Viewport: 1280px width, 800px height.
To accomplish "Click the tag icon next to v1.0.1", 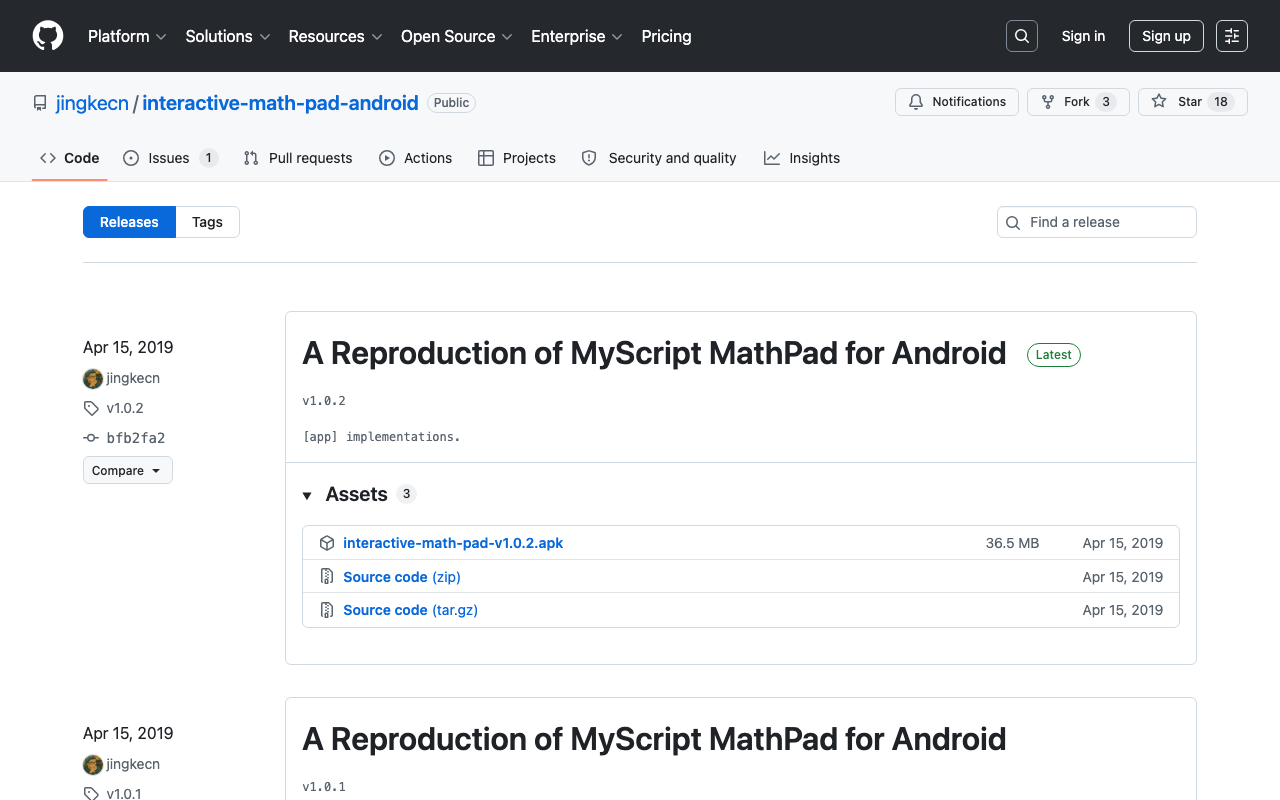I will click(91, 794).
